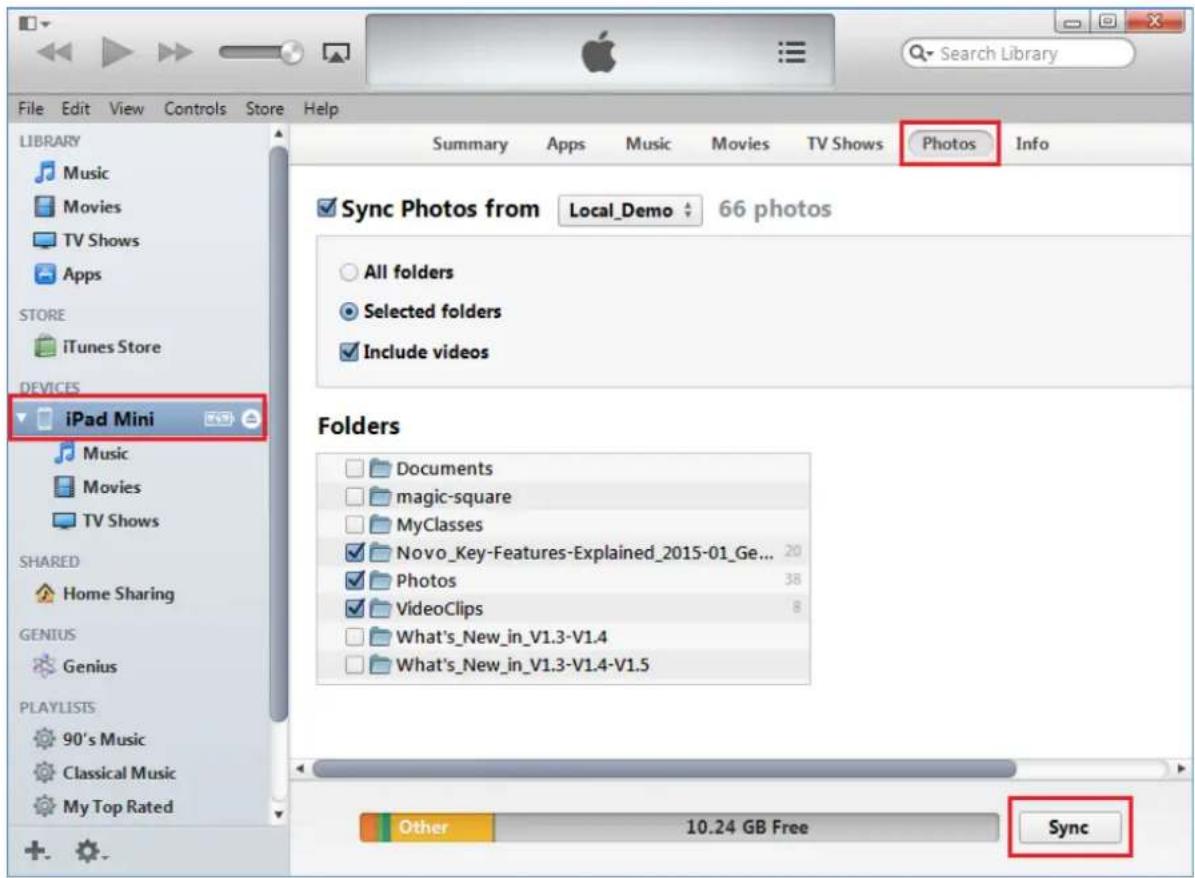This screenshot has height=878, width=1195.
Task: Click the rewind previous track button
Action: [55, 53]
